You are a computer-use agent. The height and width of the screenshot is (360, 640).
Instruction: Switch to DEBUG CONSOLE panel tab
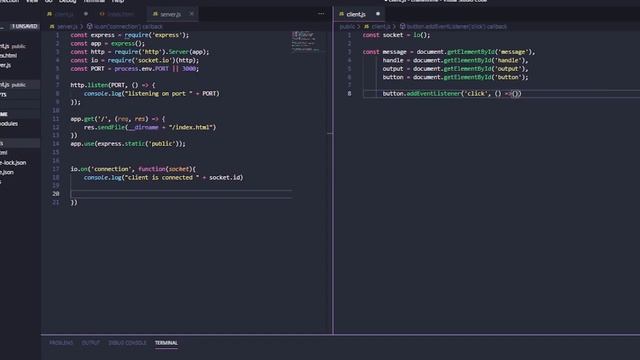pos(127,343)
